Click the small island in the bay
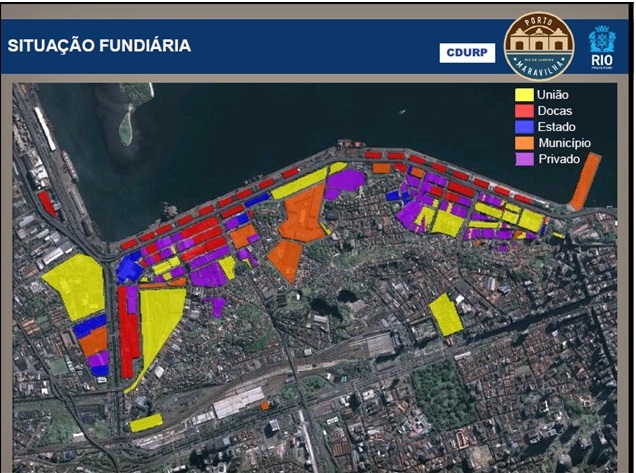 [126, 126]
